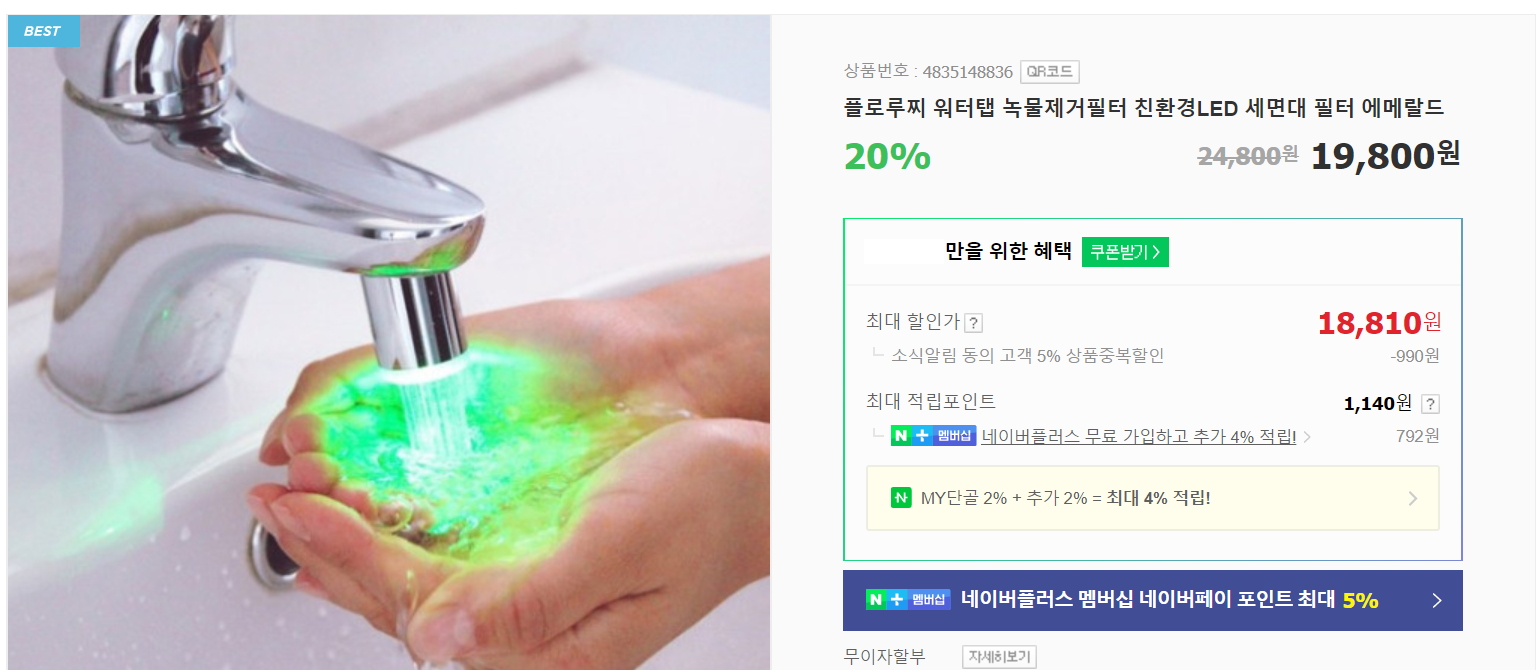Click the help icon next to 1,140원 points
The height and width of the screenshot is (670, 1538).
click(x=1431, y=404)
